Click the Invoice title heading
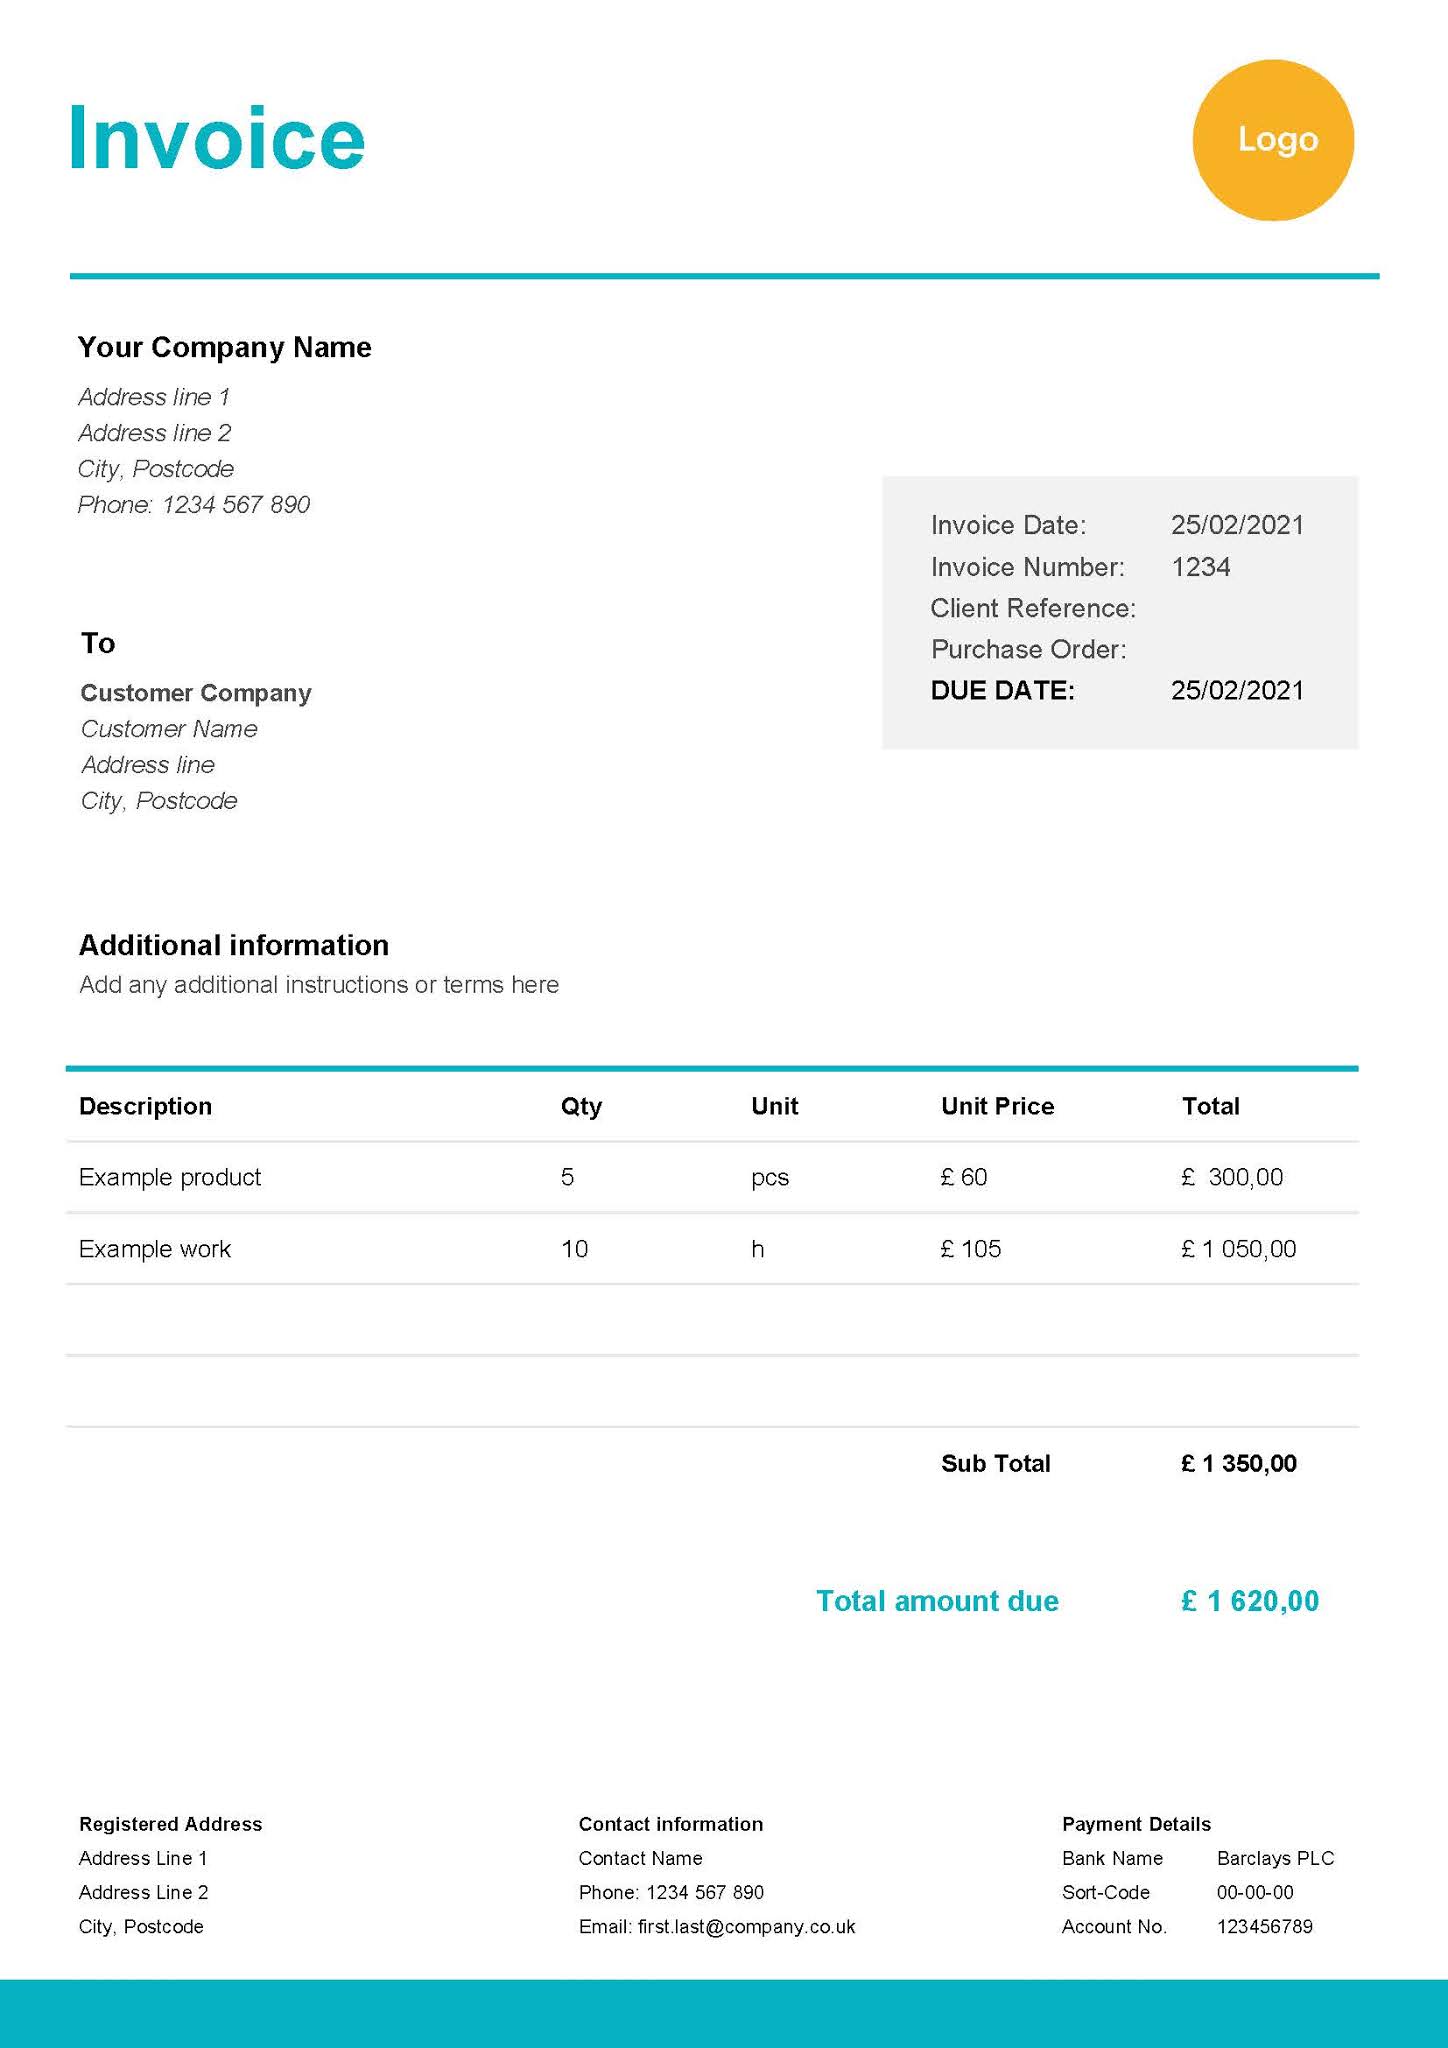Screen dimensions: 1448x2048 [217, 138]
